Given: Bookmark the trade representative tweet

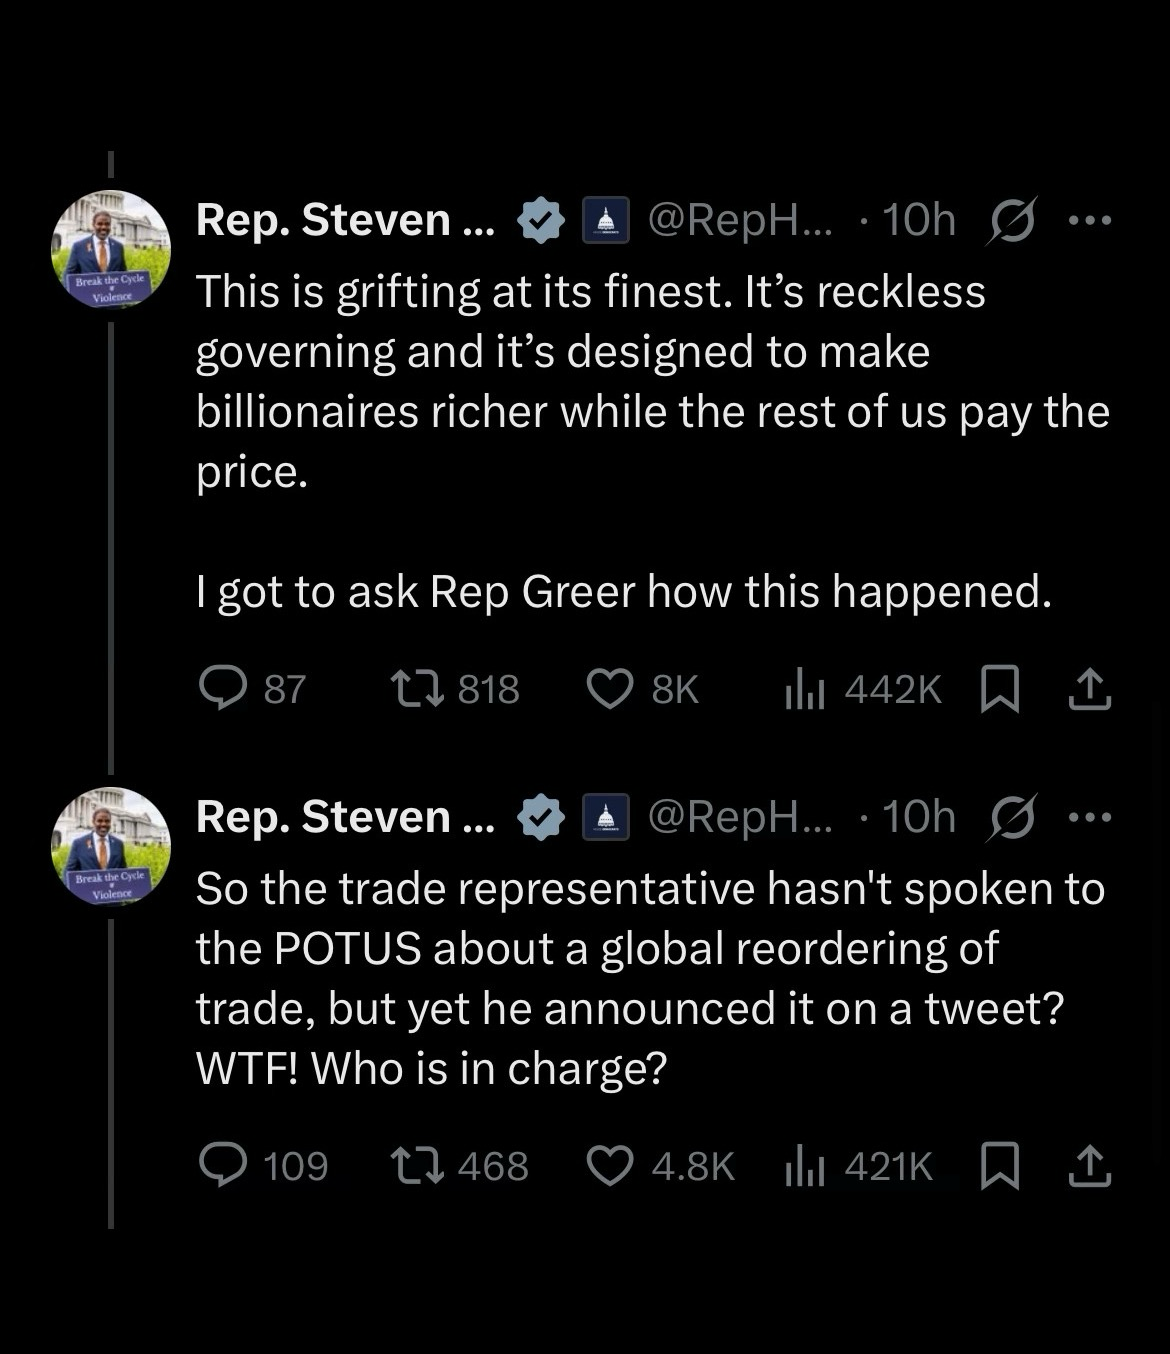Looking at the screenshot, I should pos(1000,1166).
